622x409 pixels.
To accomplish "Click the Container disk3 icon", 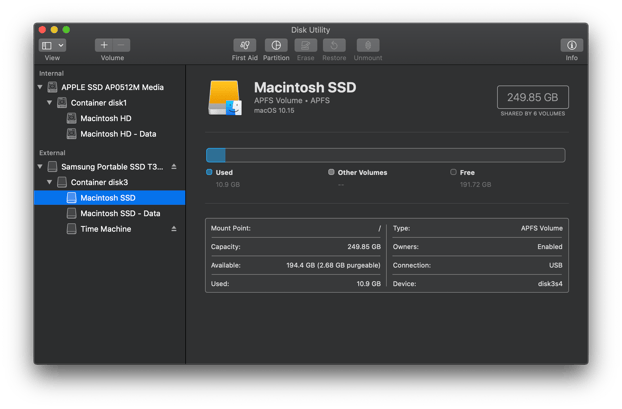I will pos(62,182).
